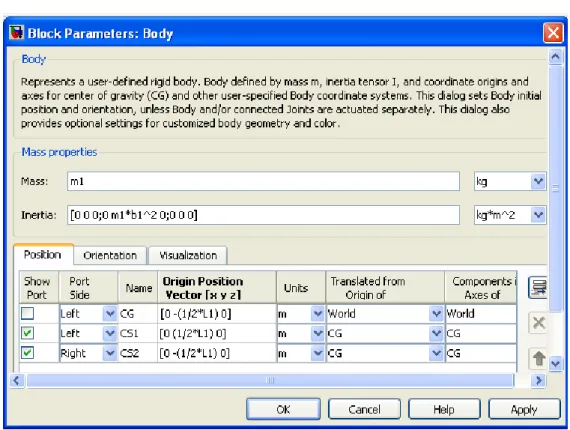The height and width of the screenshot is (430, 570).
Task: Click the Translated from Origin of header
Action: click(385, 288)
